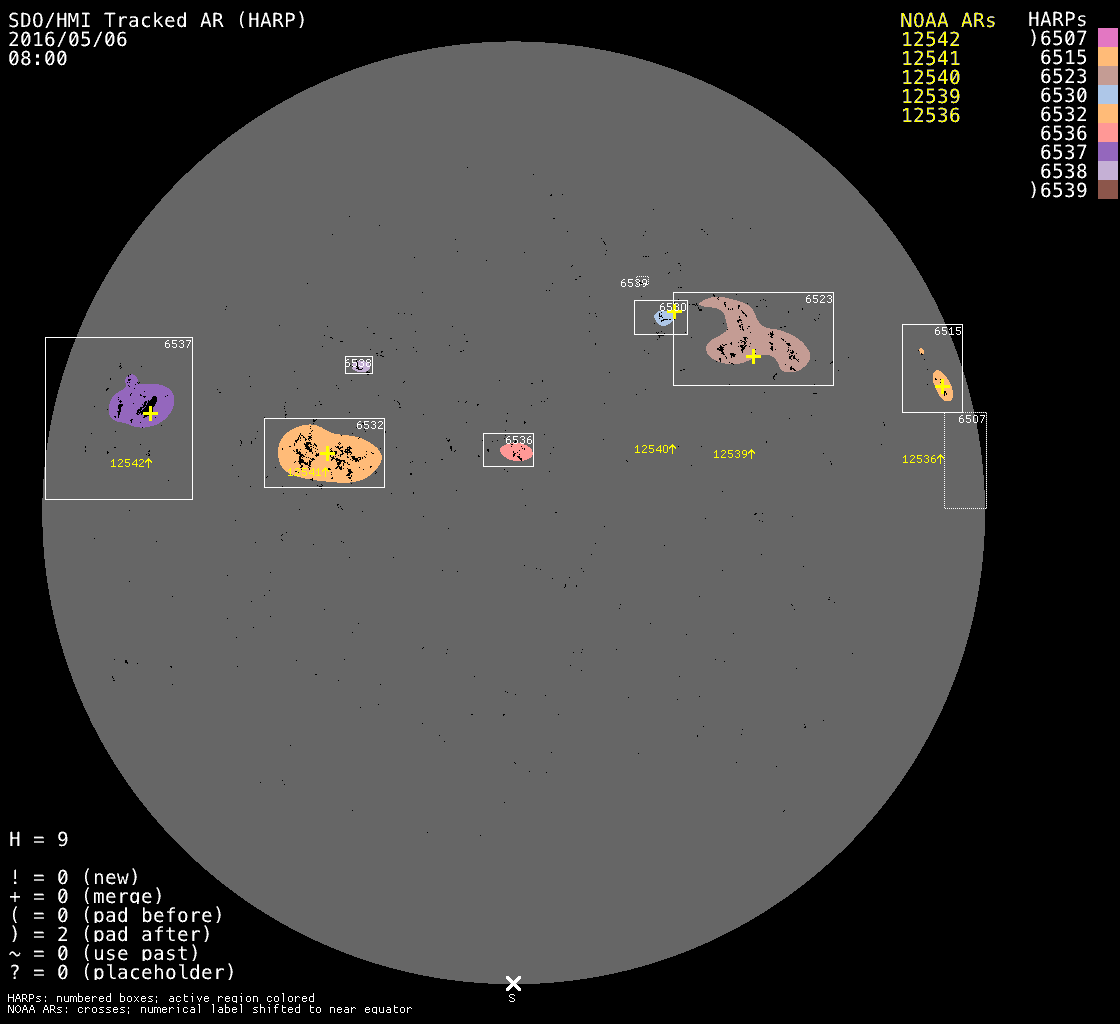Select the light blue swatch for HARP 6530
The height and width of the screenshot is (1024, 1120).
pos(1107,95)
